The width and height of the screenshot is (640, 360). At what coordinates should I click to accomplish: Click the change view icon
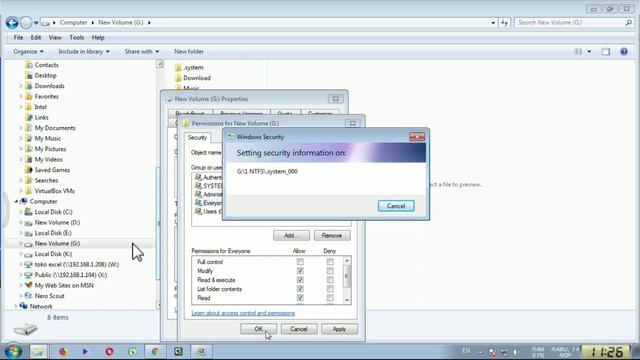[578, 51]
